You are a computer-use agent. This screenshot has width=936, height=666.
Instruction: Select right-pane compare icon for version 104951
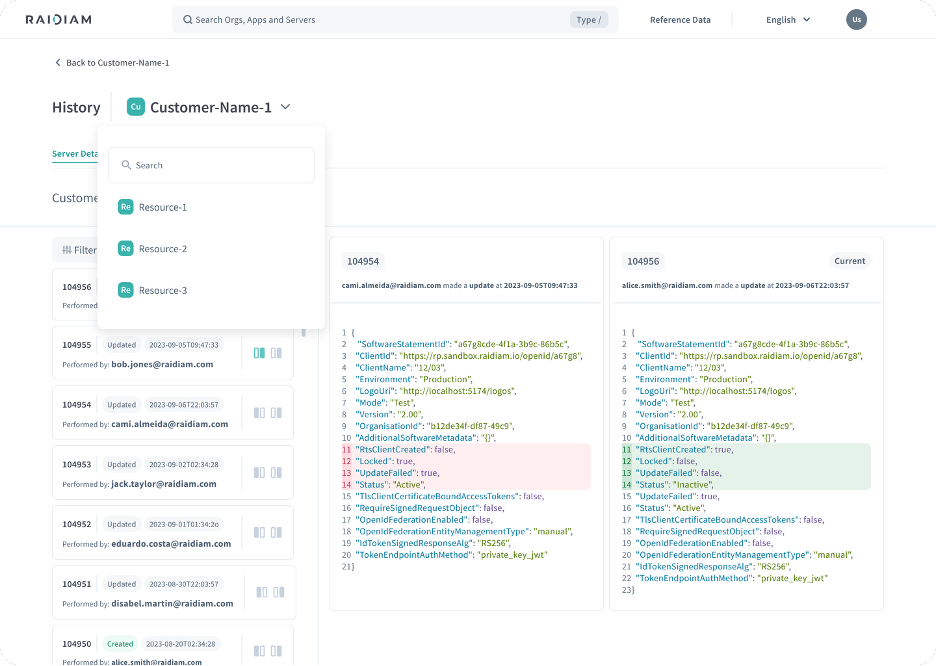click(279, 592)
